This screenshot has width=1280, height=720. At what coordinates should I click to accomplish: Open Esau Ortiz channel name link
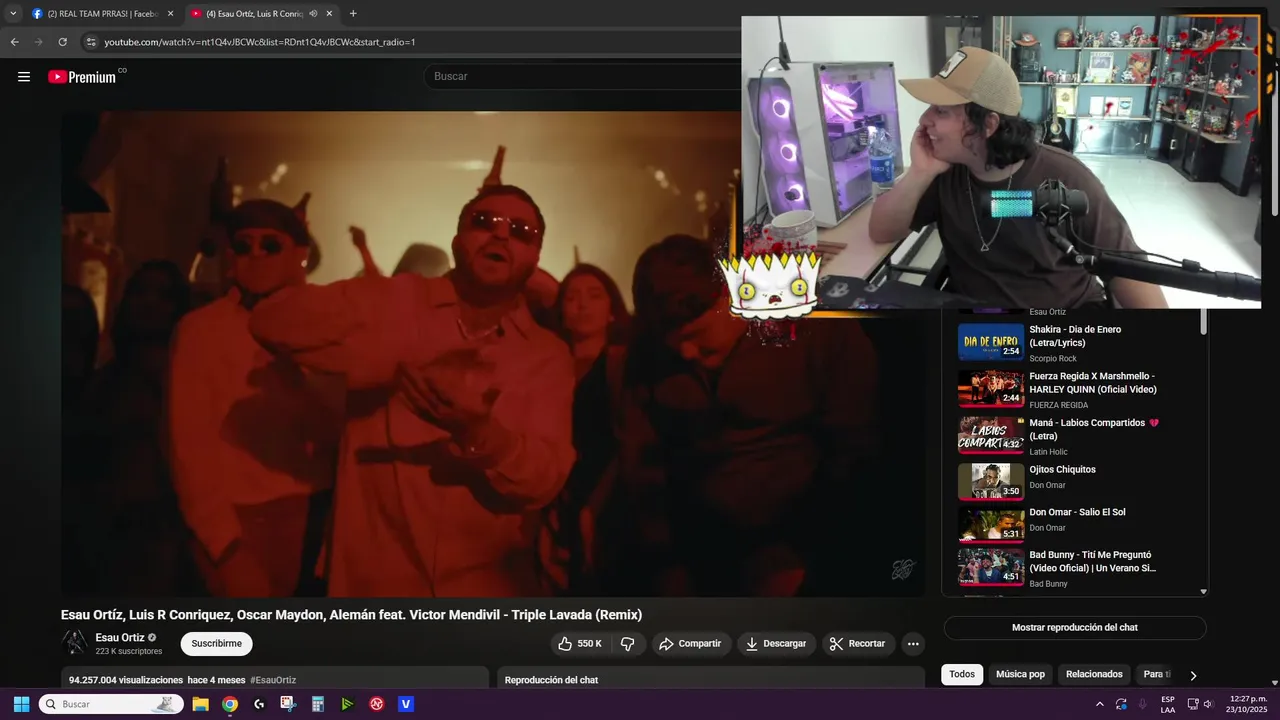(119, 638)
